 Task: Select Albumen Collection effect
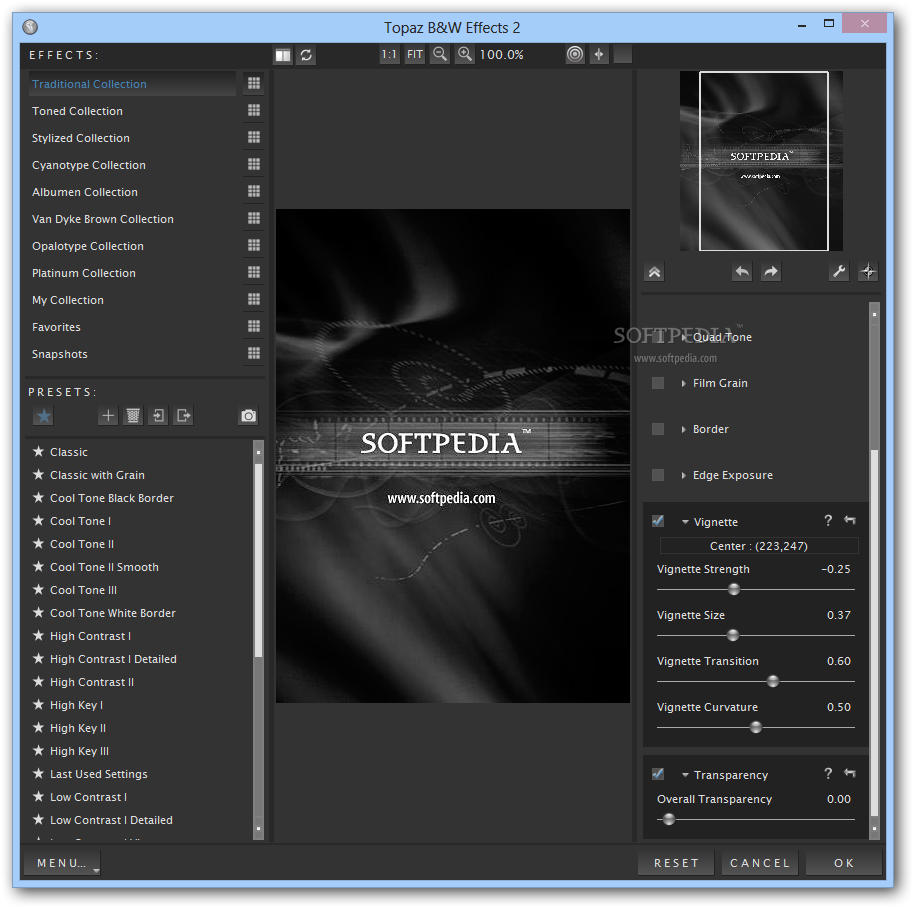click(x=85, y=192)
